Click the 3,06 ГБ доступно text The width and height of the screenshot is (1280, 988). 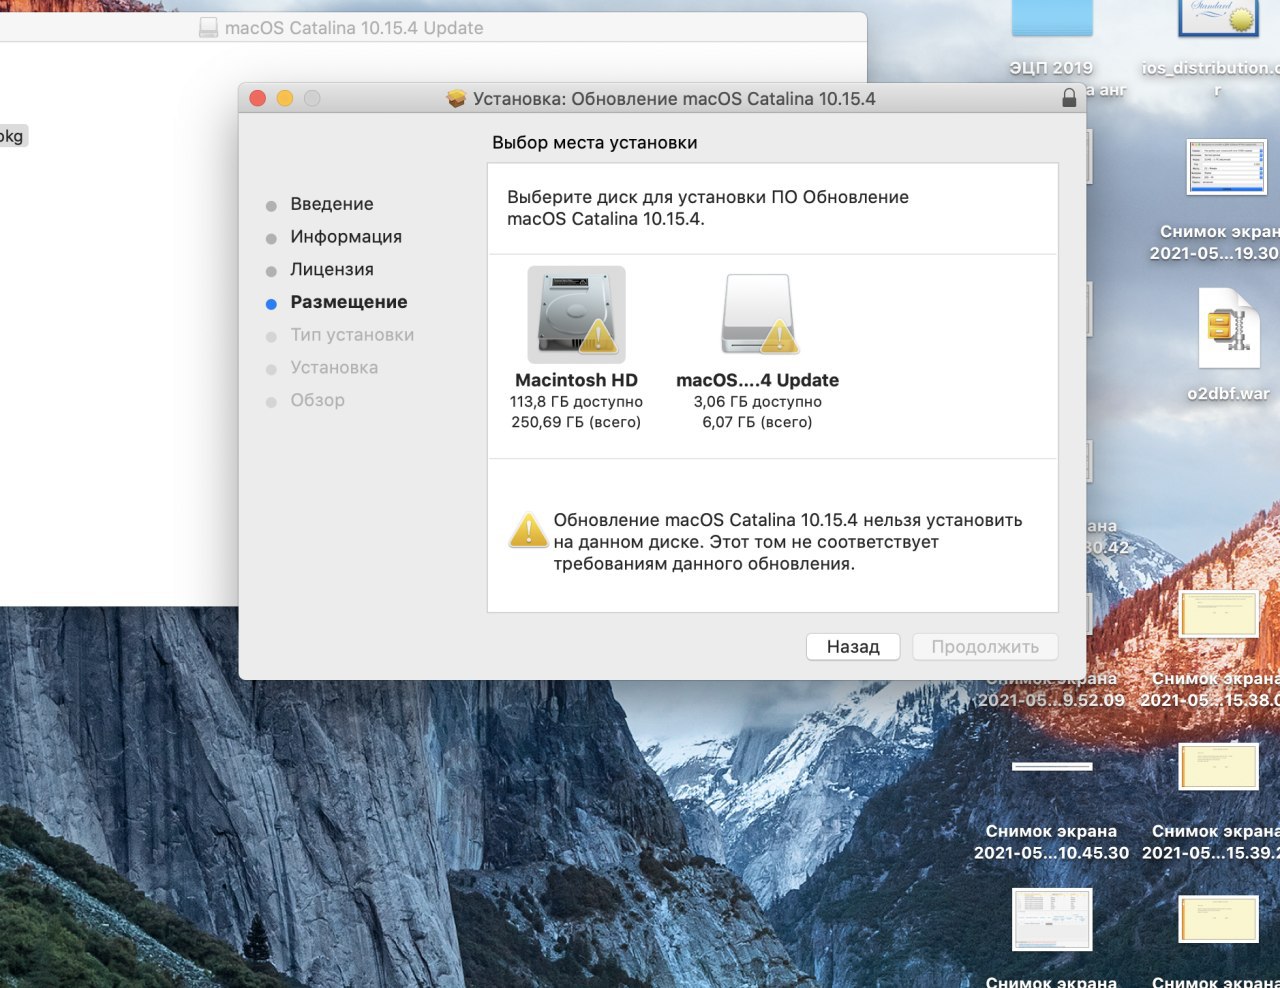pos(757,402)
